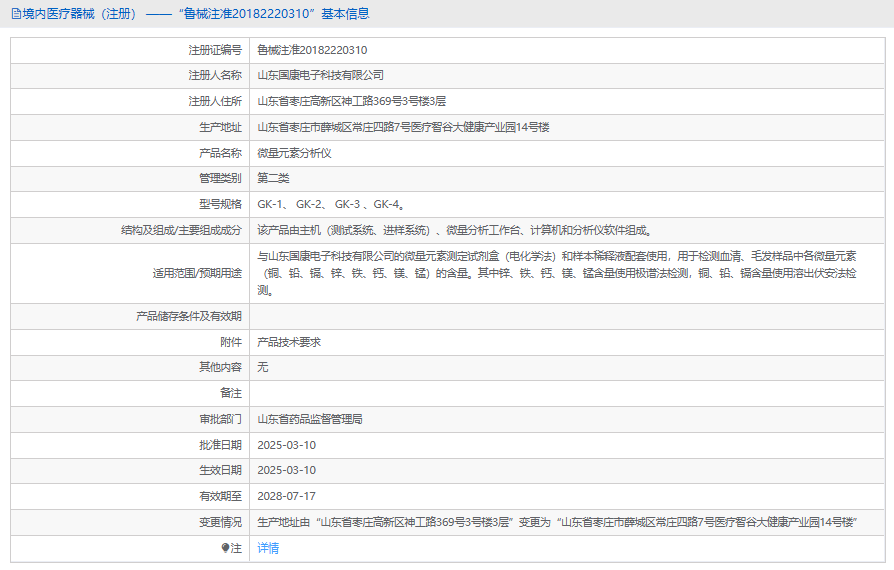Click the label 有效期至
This screenshot has width=894, height=570.
pyautogui.click(x=220, y=496)
